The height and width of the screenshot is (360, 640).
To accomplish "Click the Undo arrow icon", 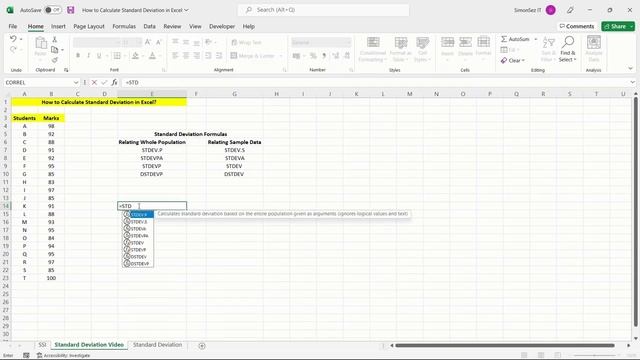I will click(x=13, y=39).
